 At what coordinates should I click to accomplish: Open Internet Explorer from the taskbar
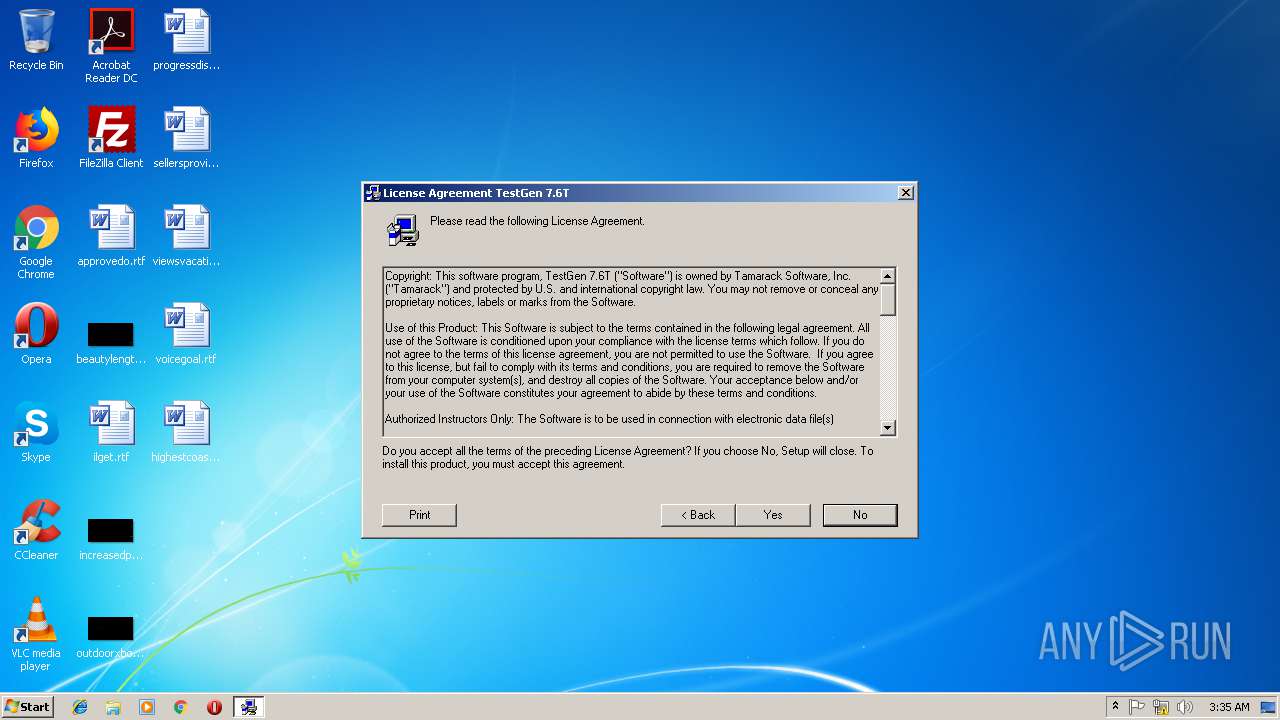tap(80, 707)
